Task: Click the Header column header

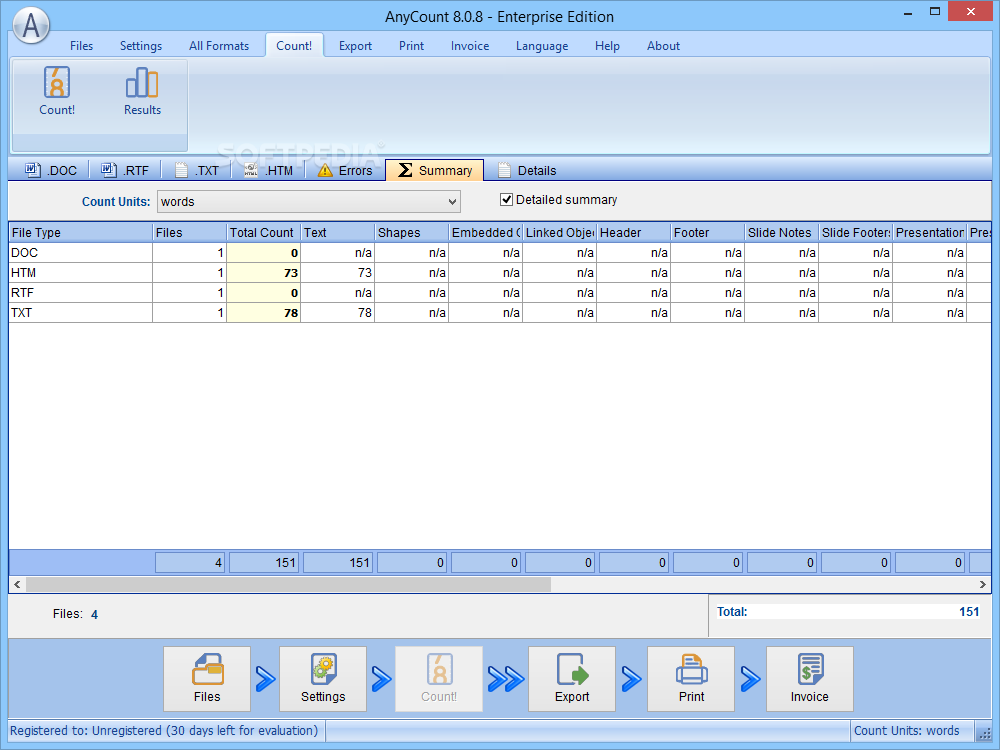Action: (x=634, y=233)
